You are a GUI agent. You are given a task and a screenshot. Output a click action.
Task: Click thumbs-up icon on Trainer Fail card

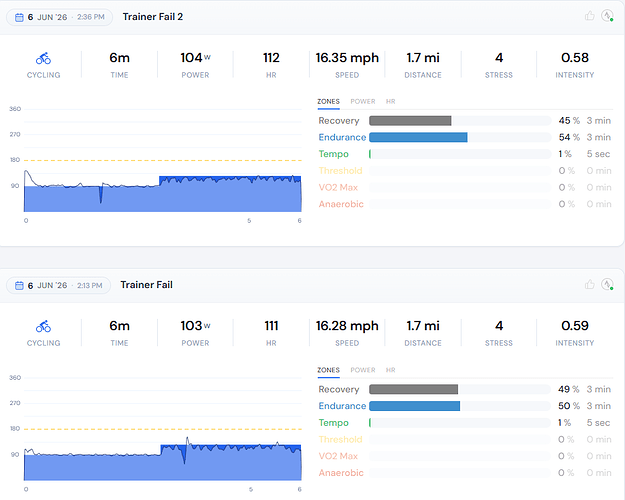tap(590, 284)
